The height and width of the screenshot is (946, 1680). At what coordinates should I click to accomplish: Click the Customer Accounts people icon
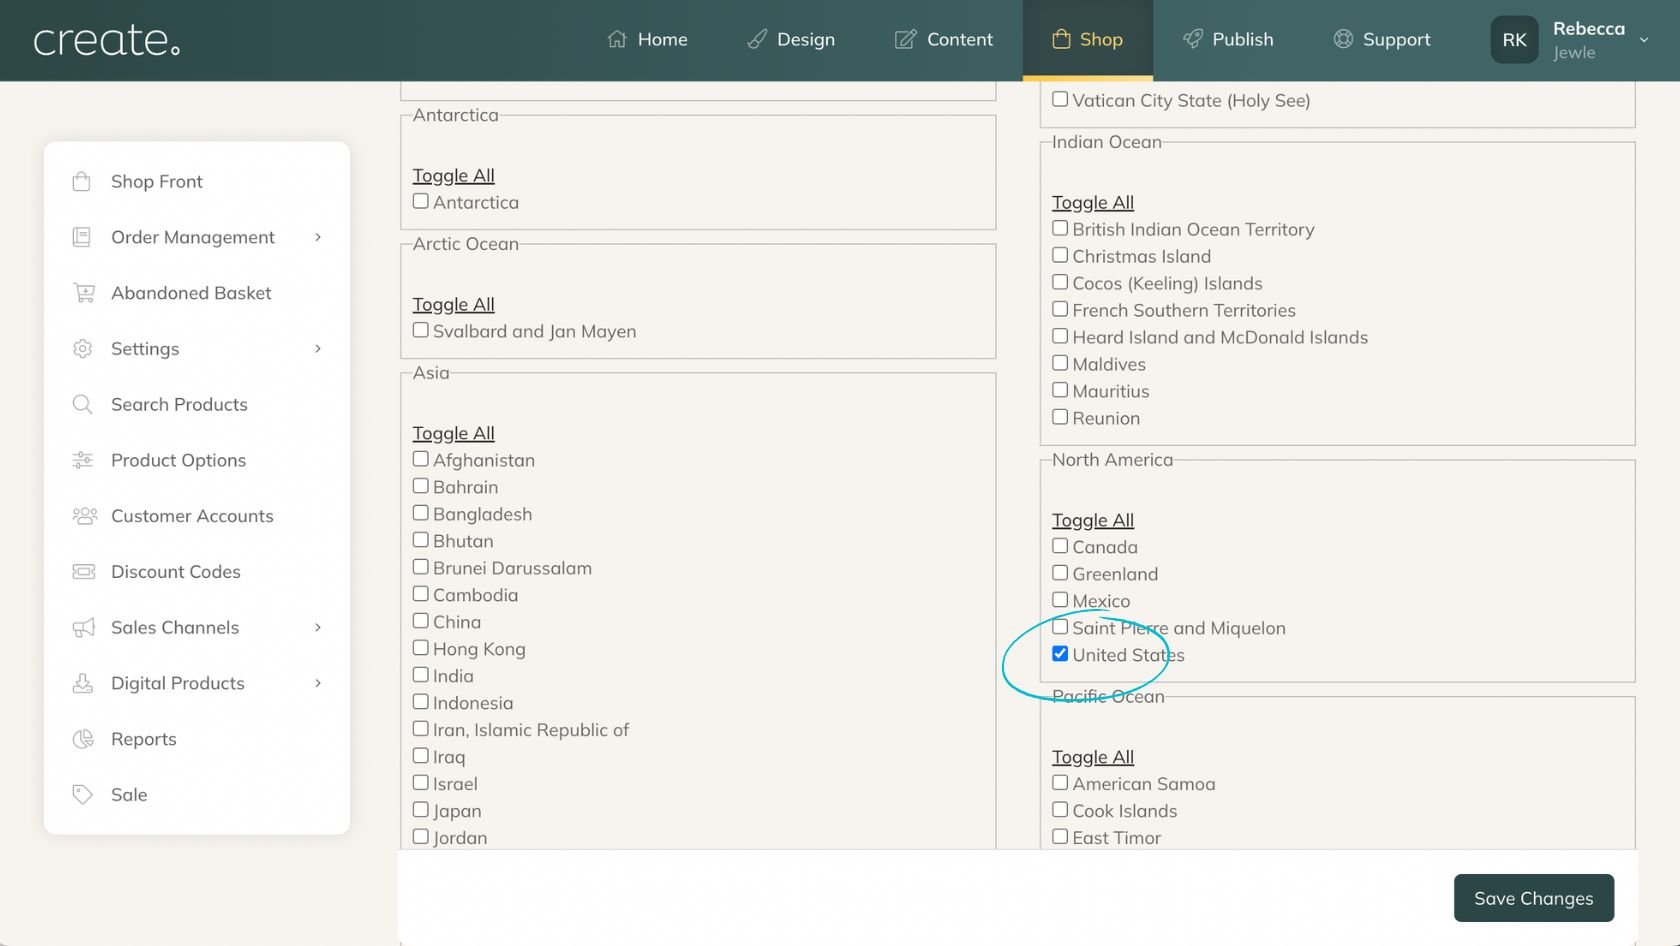point(84,516)
